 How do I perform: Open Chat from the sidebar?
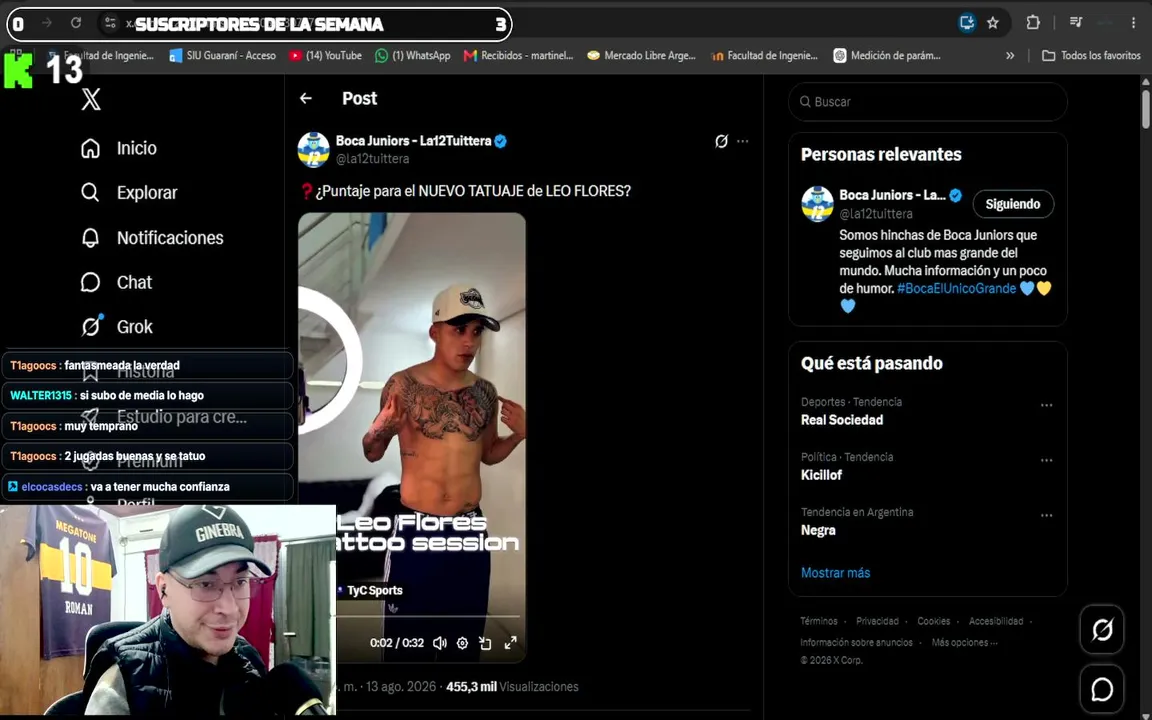point(134,282)
